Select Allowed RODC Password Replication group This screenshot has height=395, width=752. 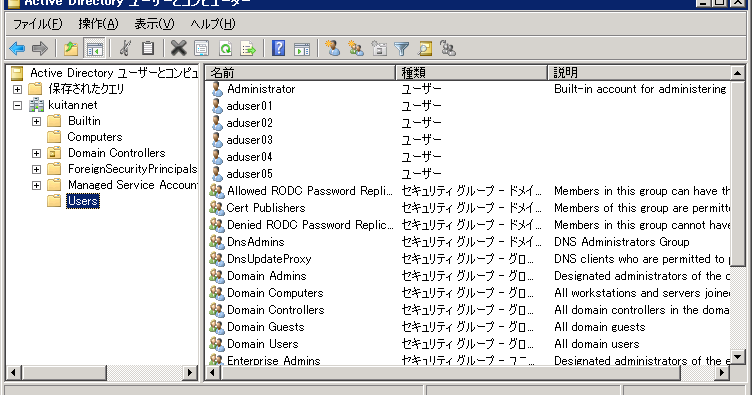(x=310, y=191)
